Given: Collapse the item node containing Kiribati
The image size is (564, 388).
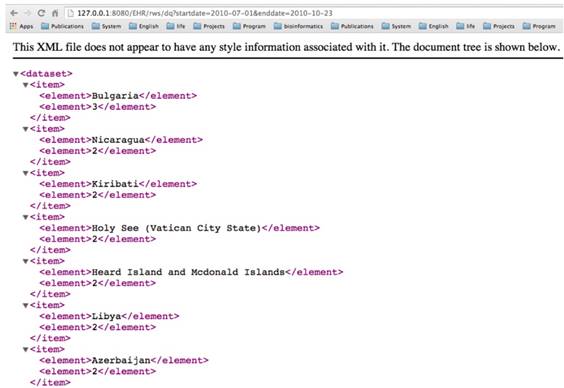Looking at the screenshot, I should pos(26,173).
